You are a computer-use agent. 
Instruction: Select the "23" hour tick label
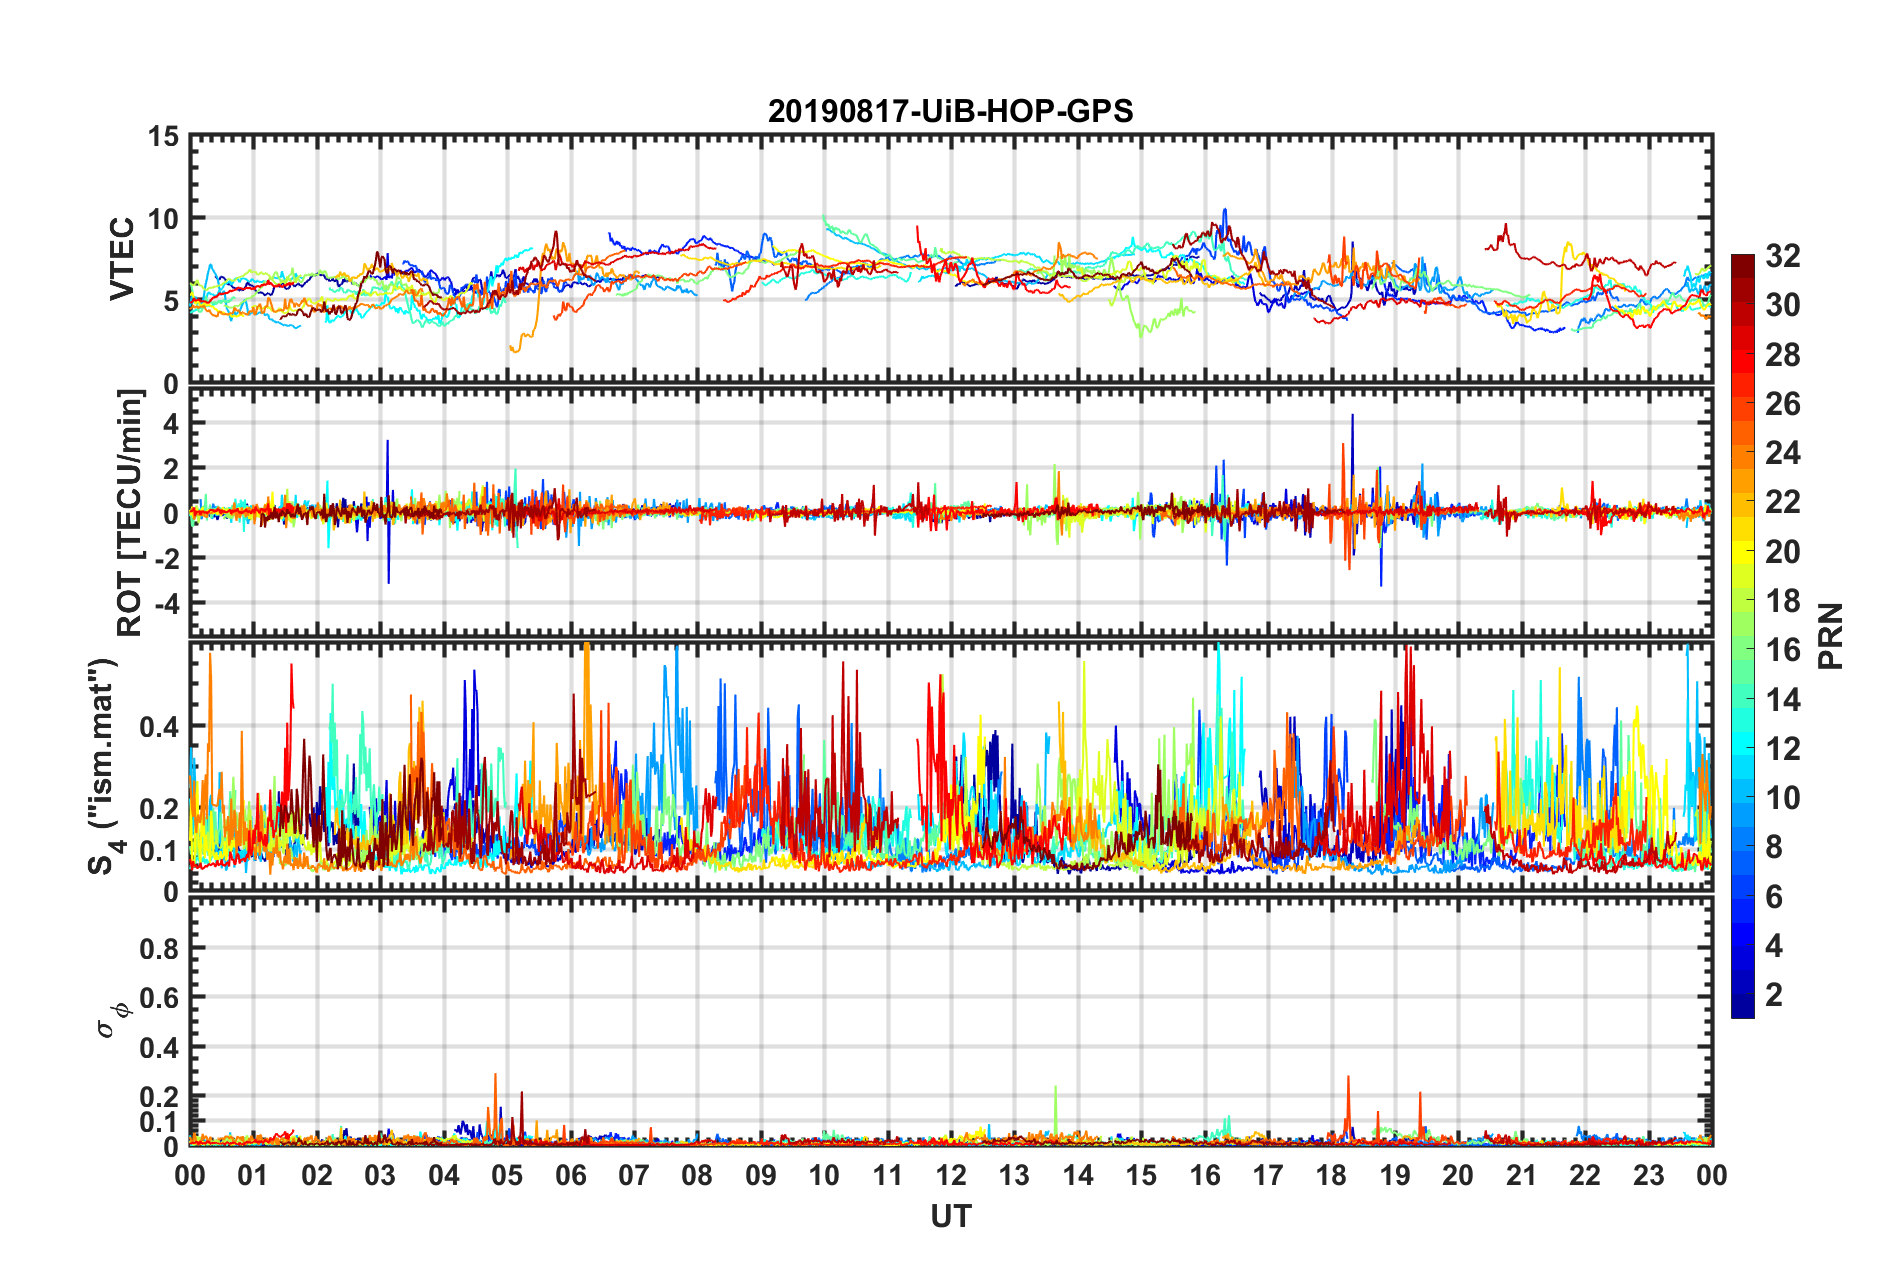pos(1649,1175)
